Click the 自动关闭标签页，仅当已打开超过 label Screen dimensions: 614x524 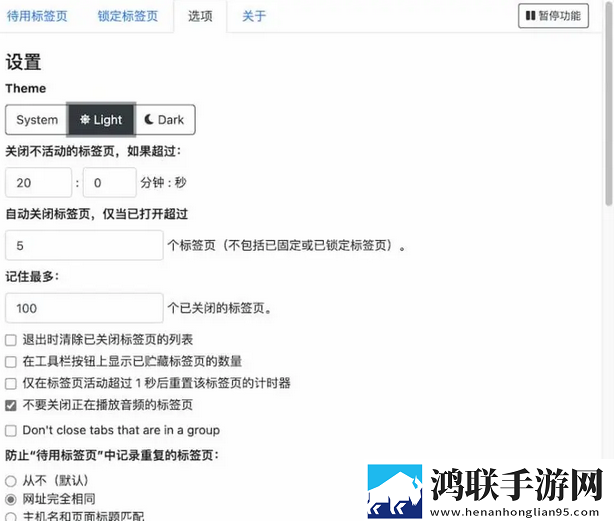97,214
